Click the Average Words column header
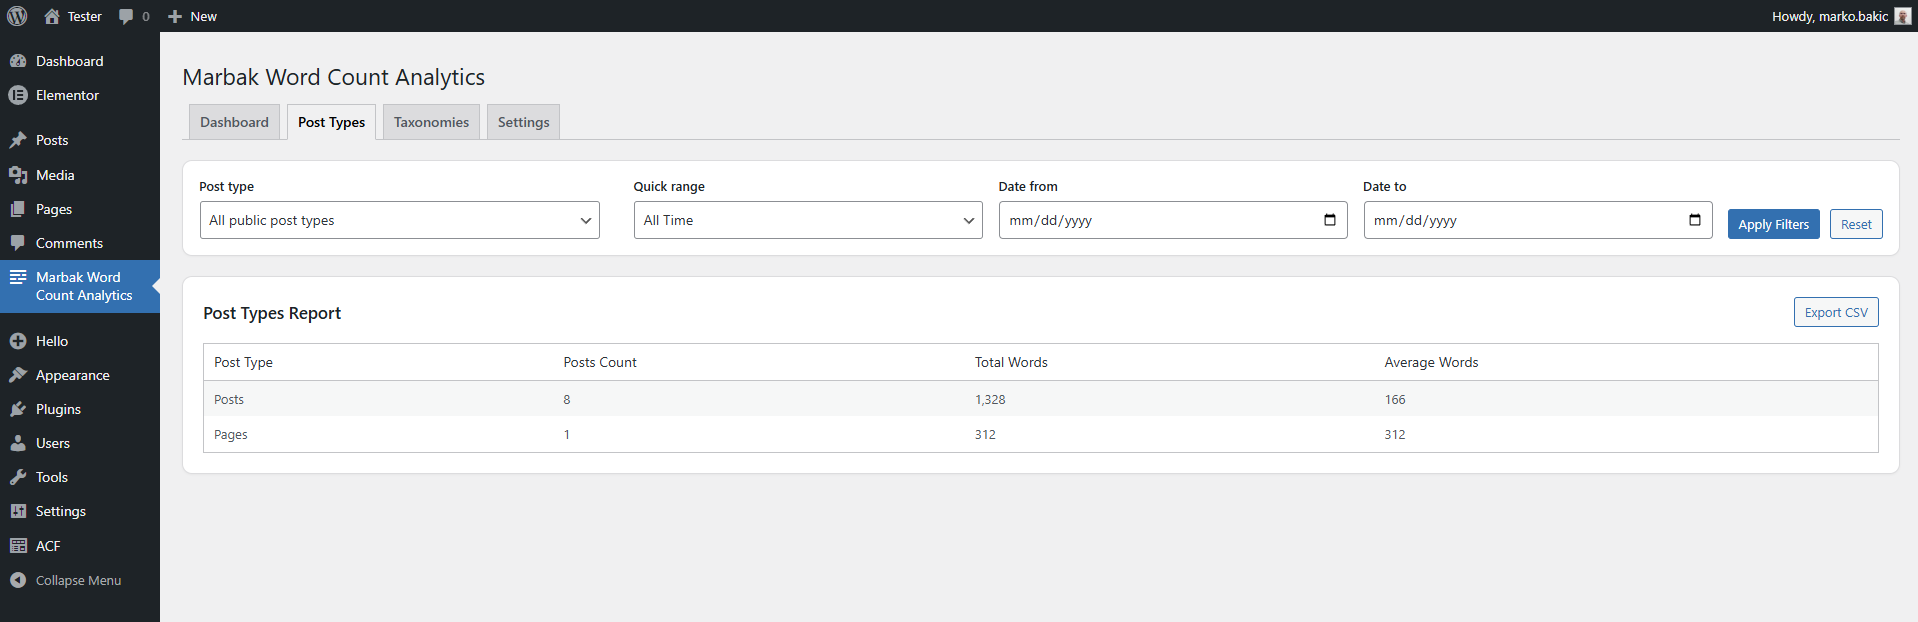This screenshot has height=622, width=1918. click(x=1431, y=362)
